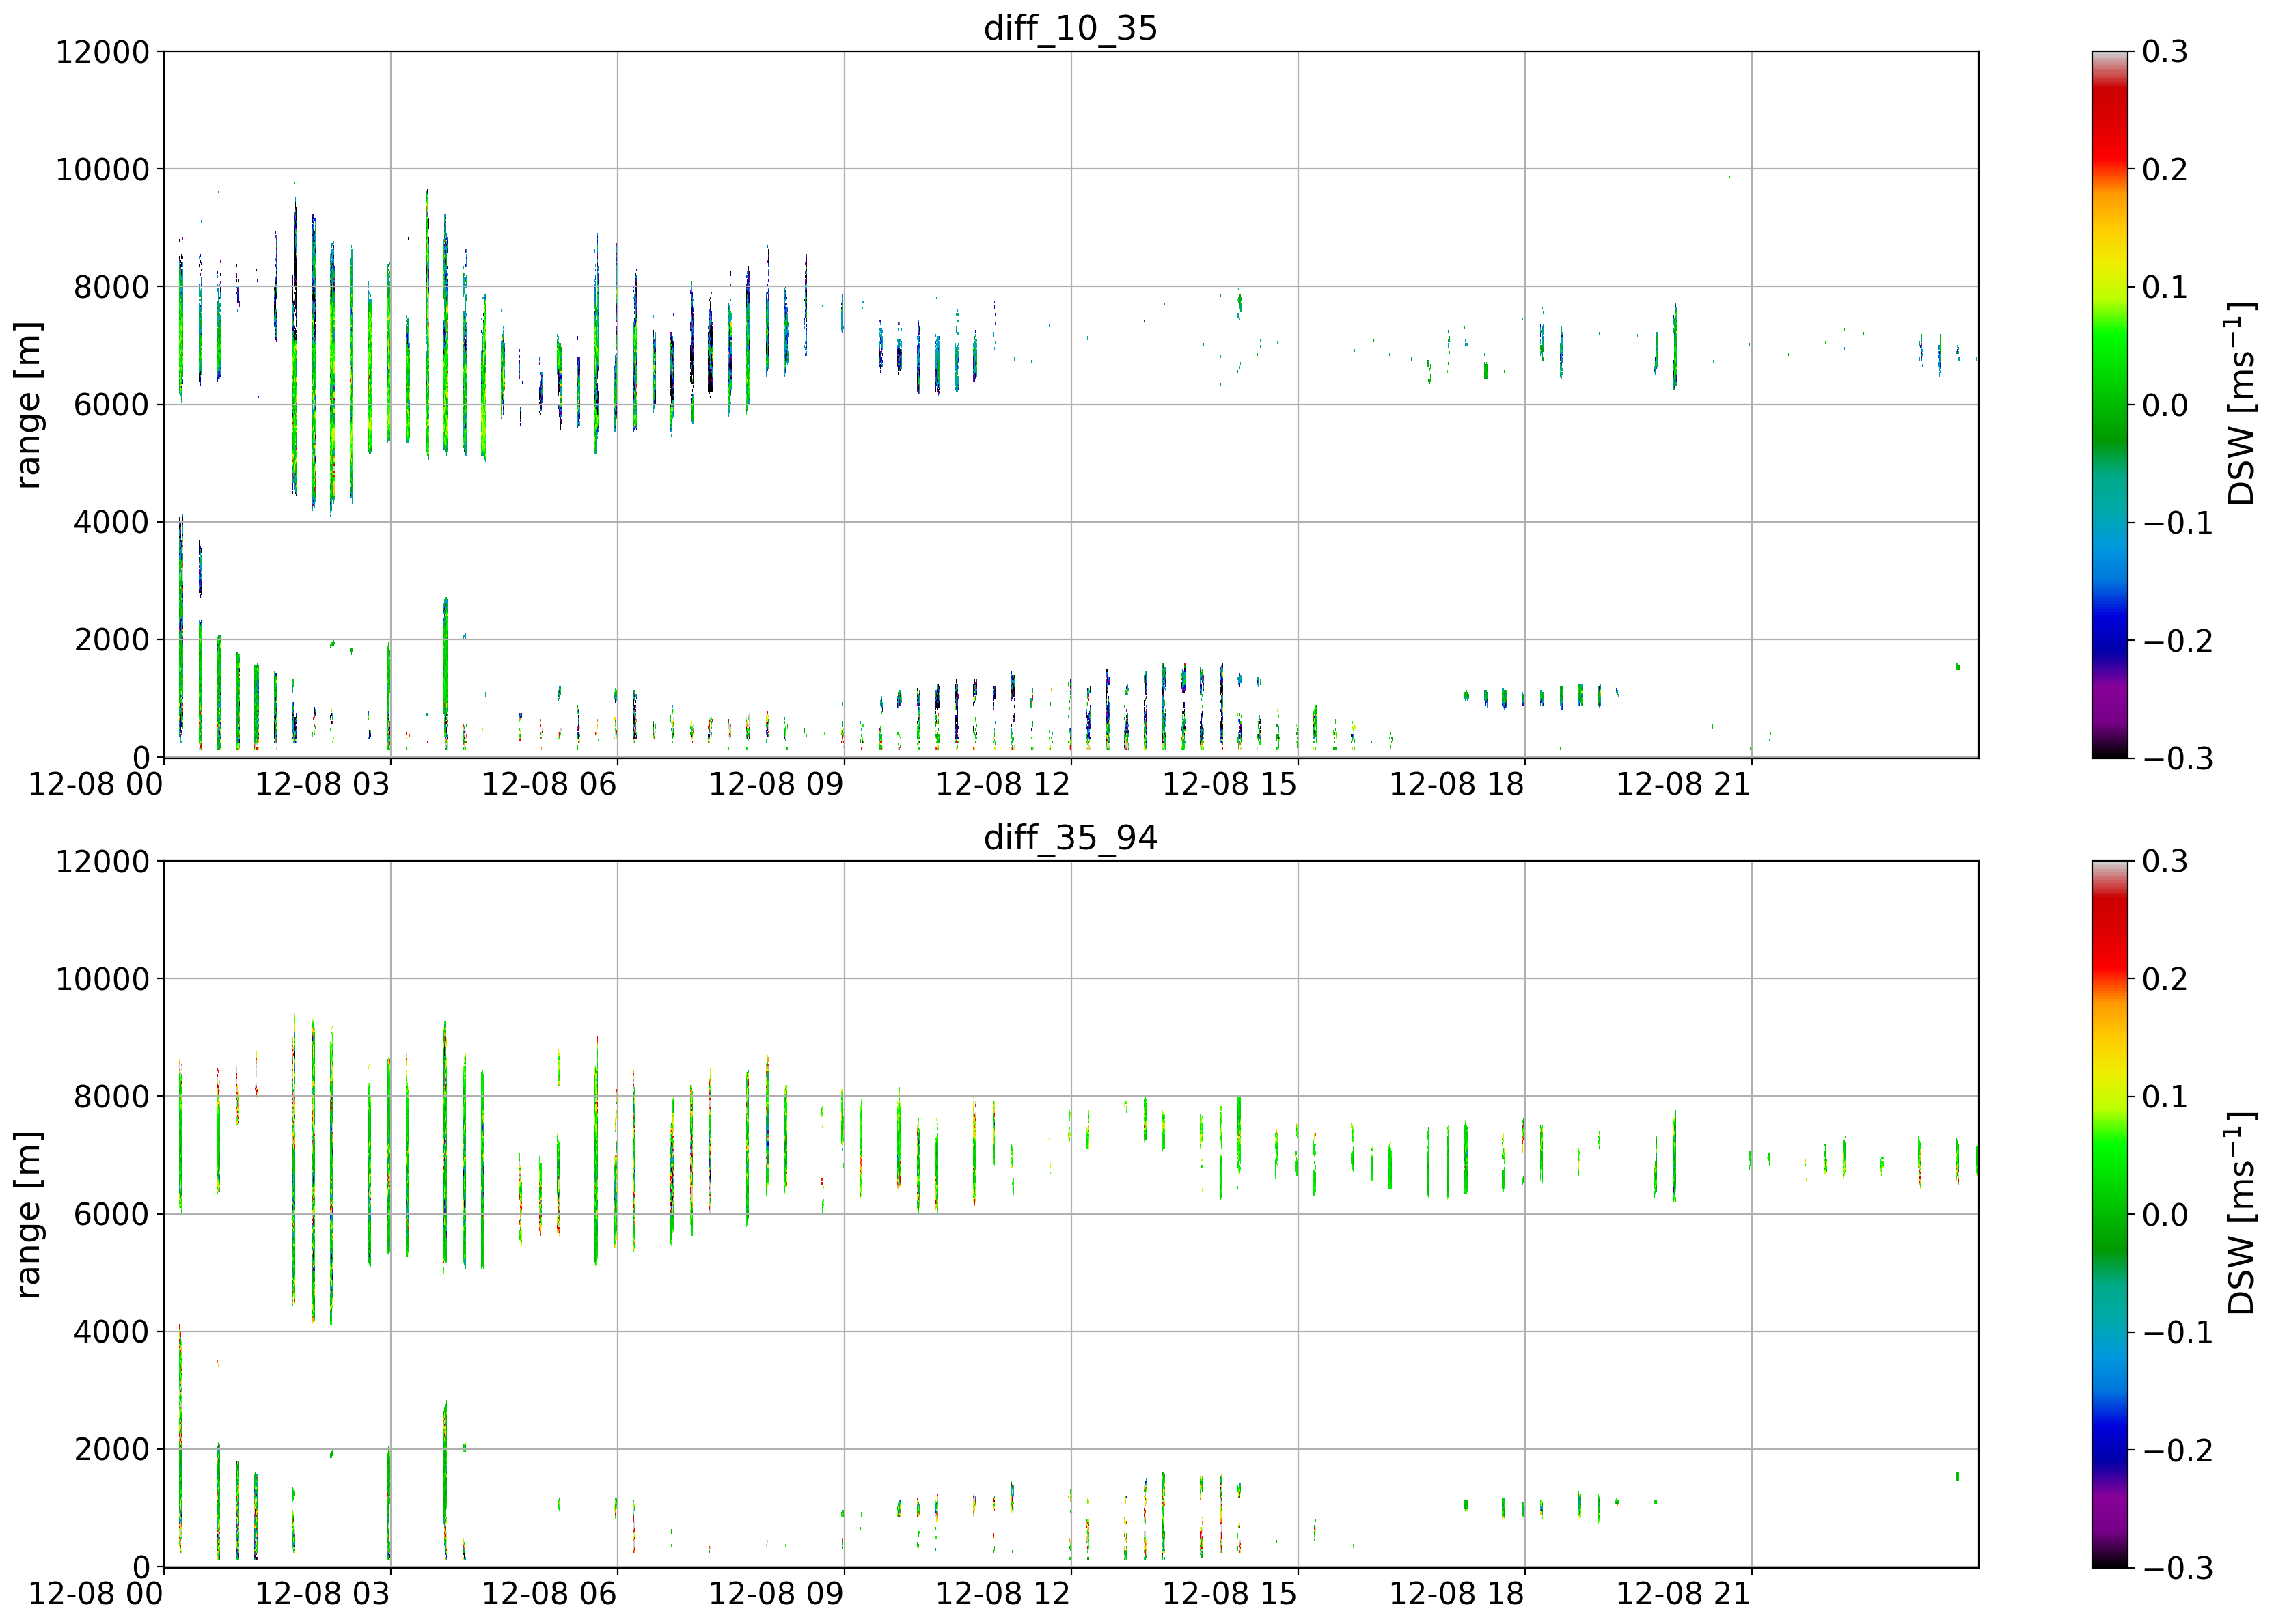Click the 0.3 tick on bottom colorbar
This screenshot has height=1624, width=2274.
2165,862
